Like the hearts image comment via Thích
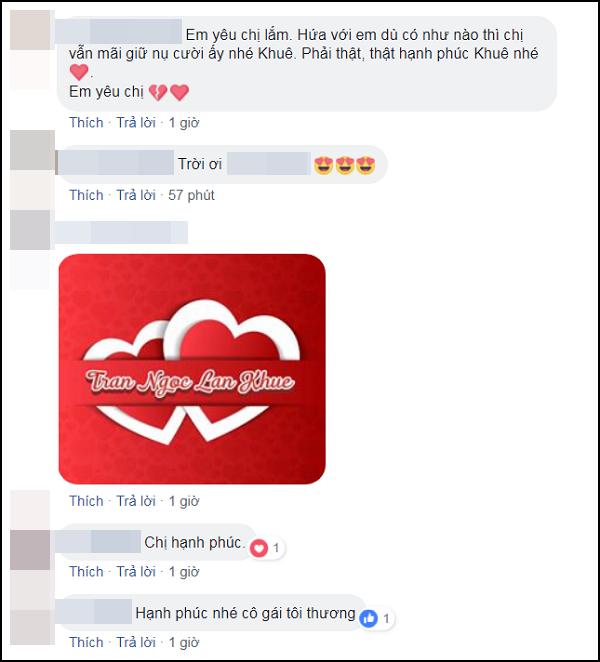The height and width of the screenshot is (662, 600). point(86,501)
